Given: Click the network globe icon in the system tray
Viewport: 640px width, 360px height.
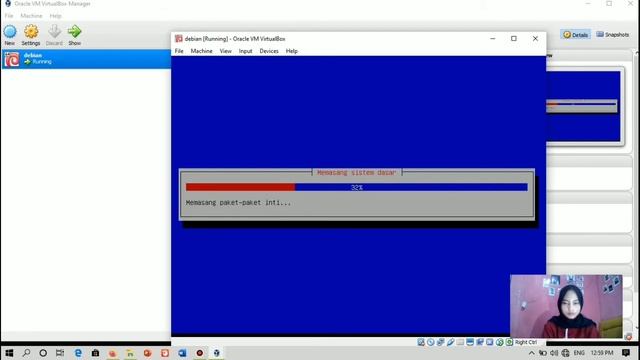Looking at the screenshot, I should pyautogui.click(x=565, y=353).
